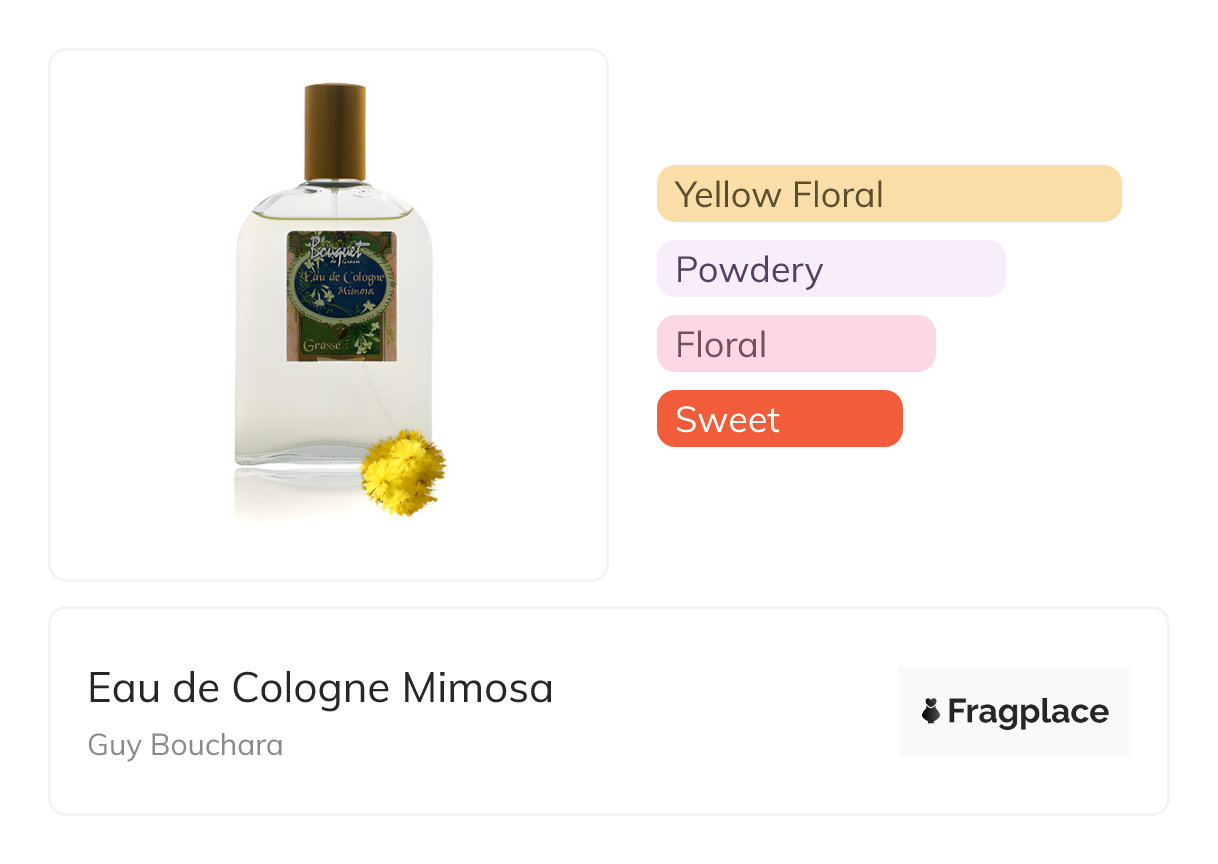Choose the pink Floral accord bar

795,344
